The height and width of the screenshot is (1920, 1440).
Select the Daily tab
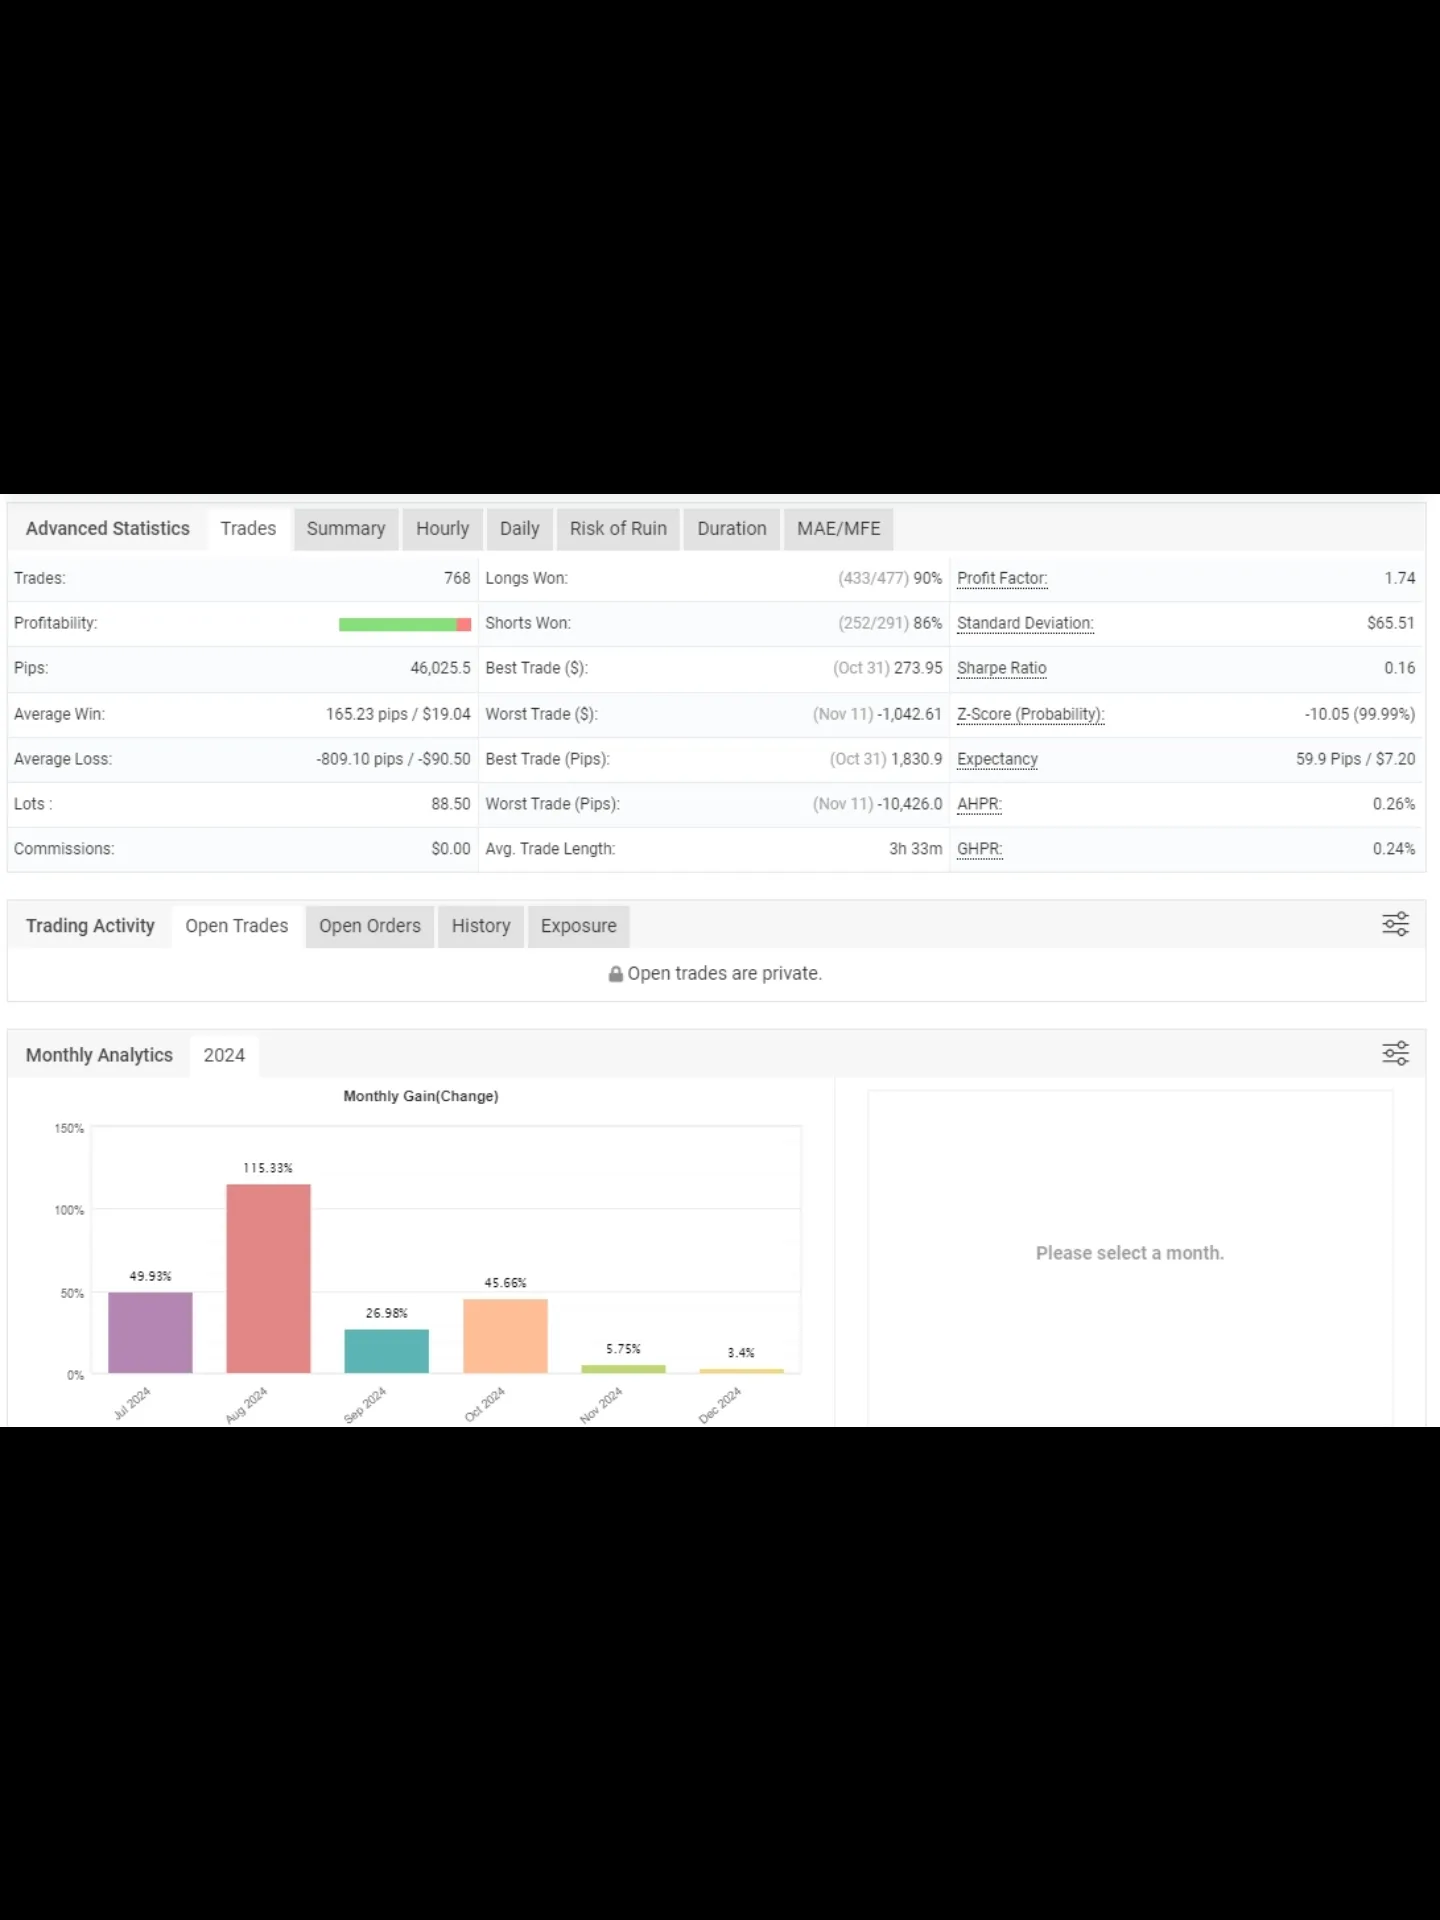click(x=519, y=529)
